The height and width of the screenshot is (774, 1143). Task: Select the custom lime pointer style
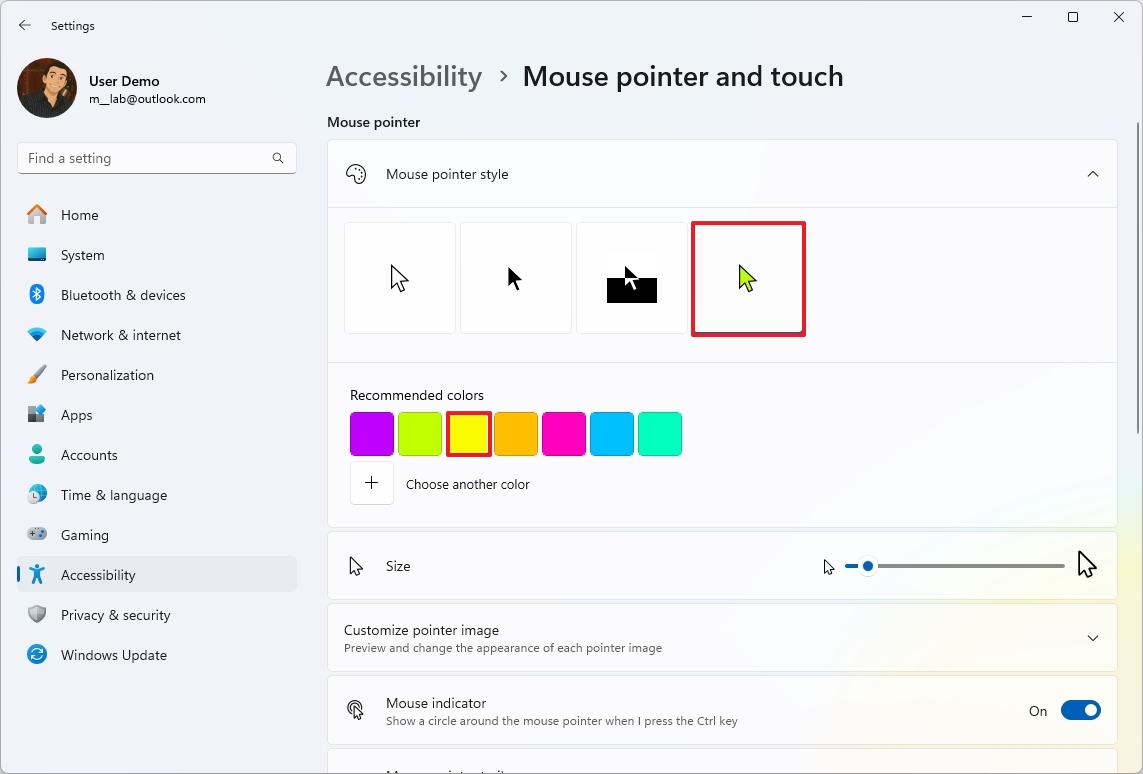point(748,278)
